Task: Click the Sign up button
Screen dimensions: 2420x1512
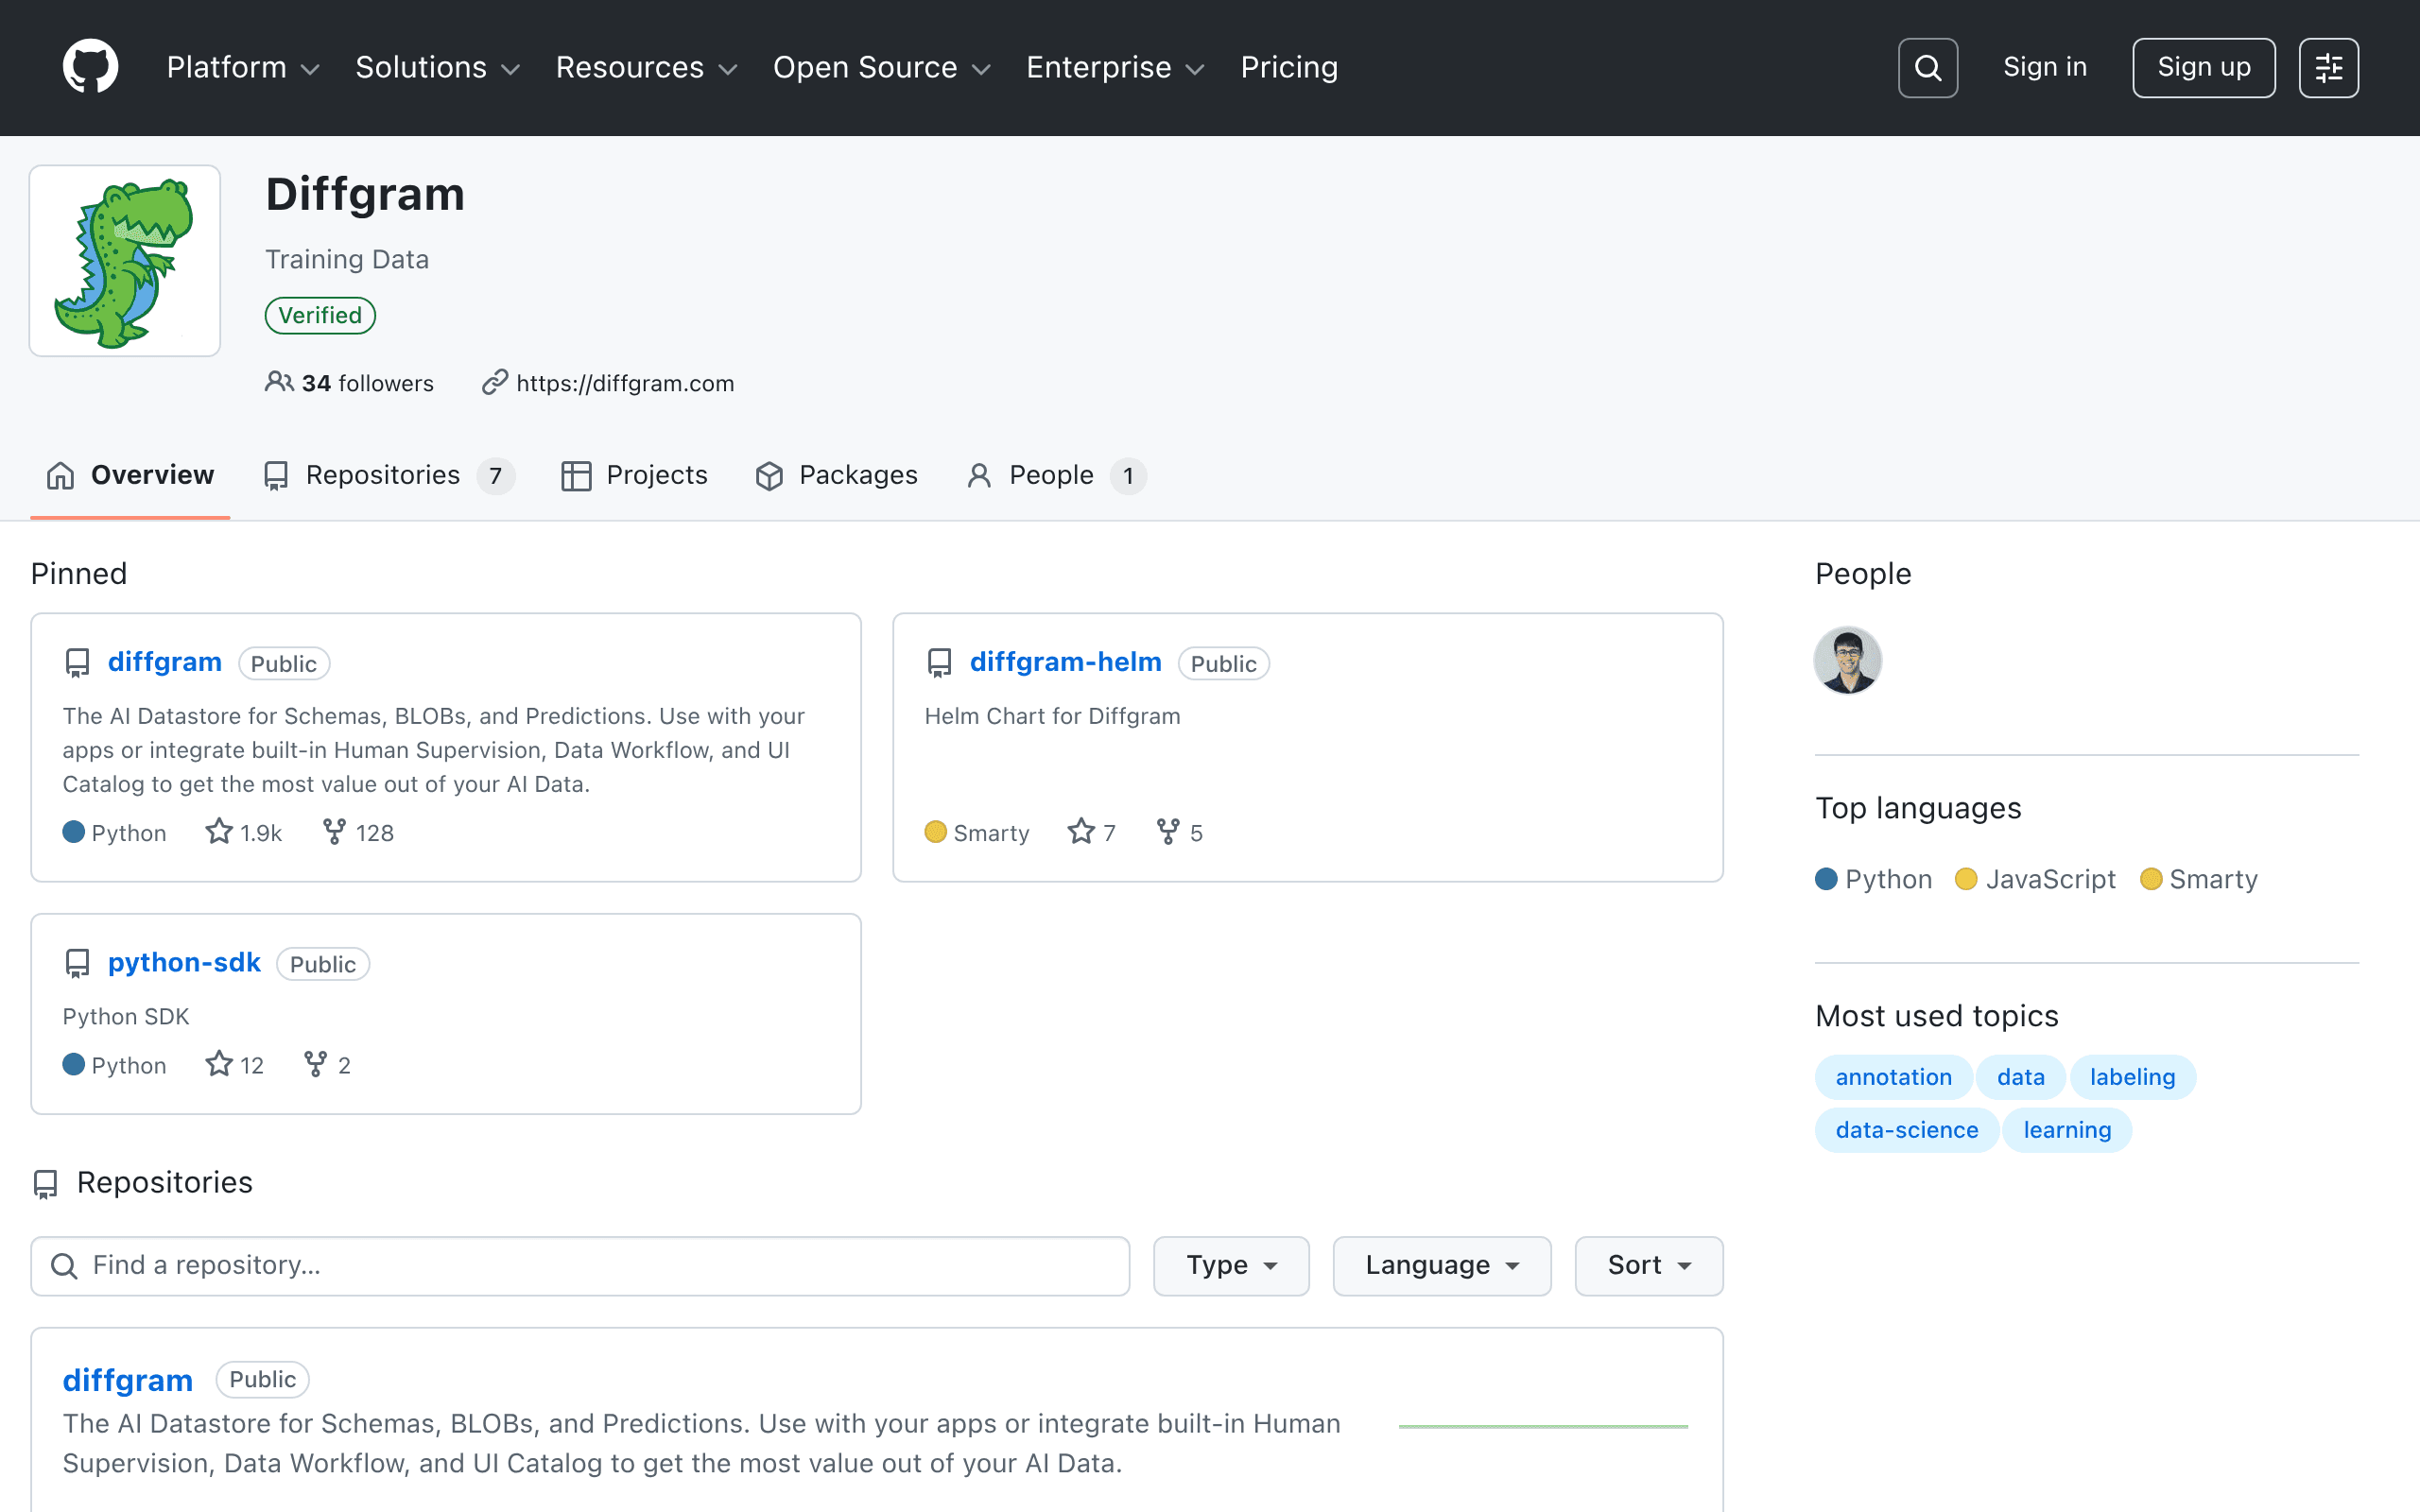Action: (2203, 68)
